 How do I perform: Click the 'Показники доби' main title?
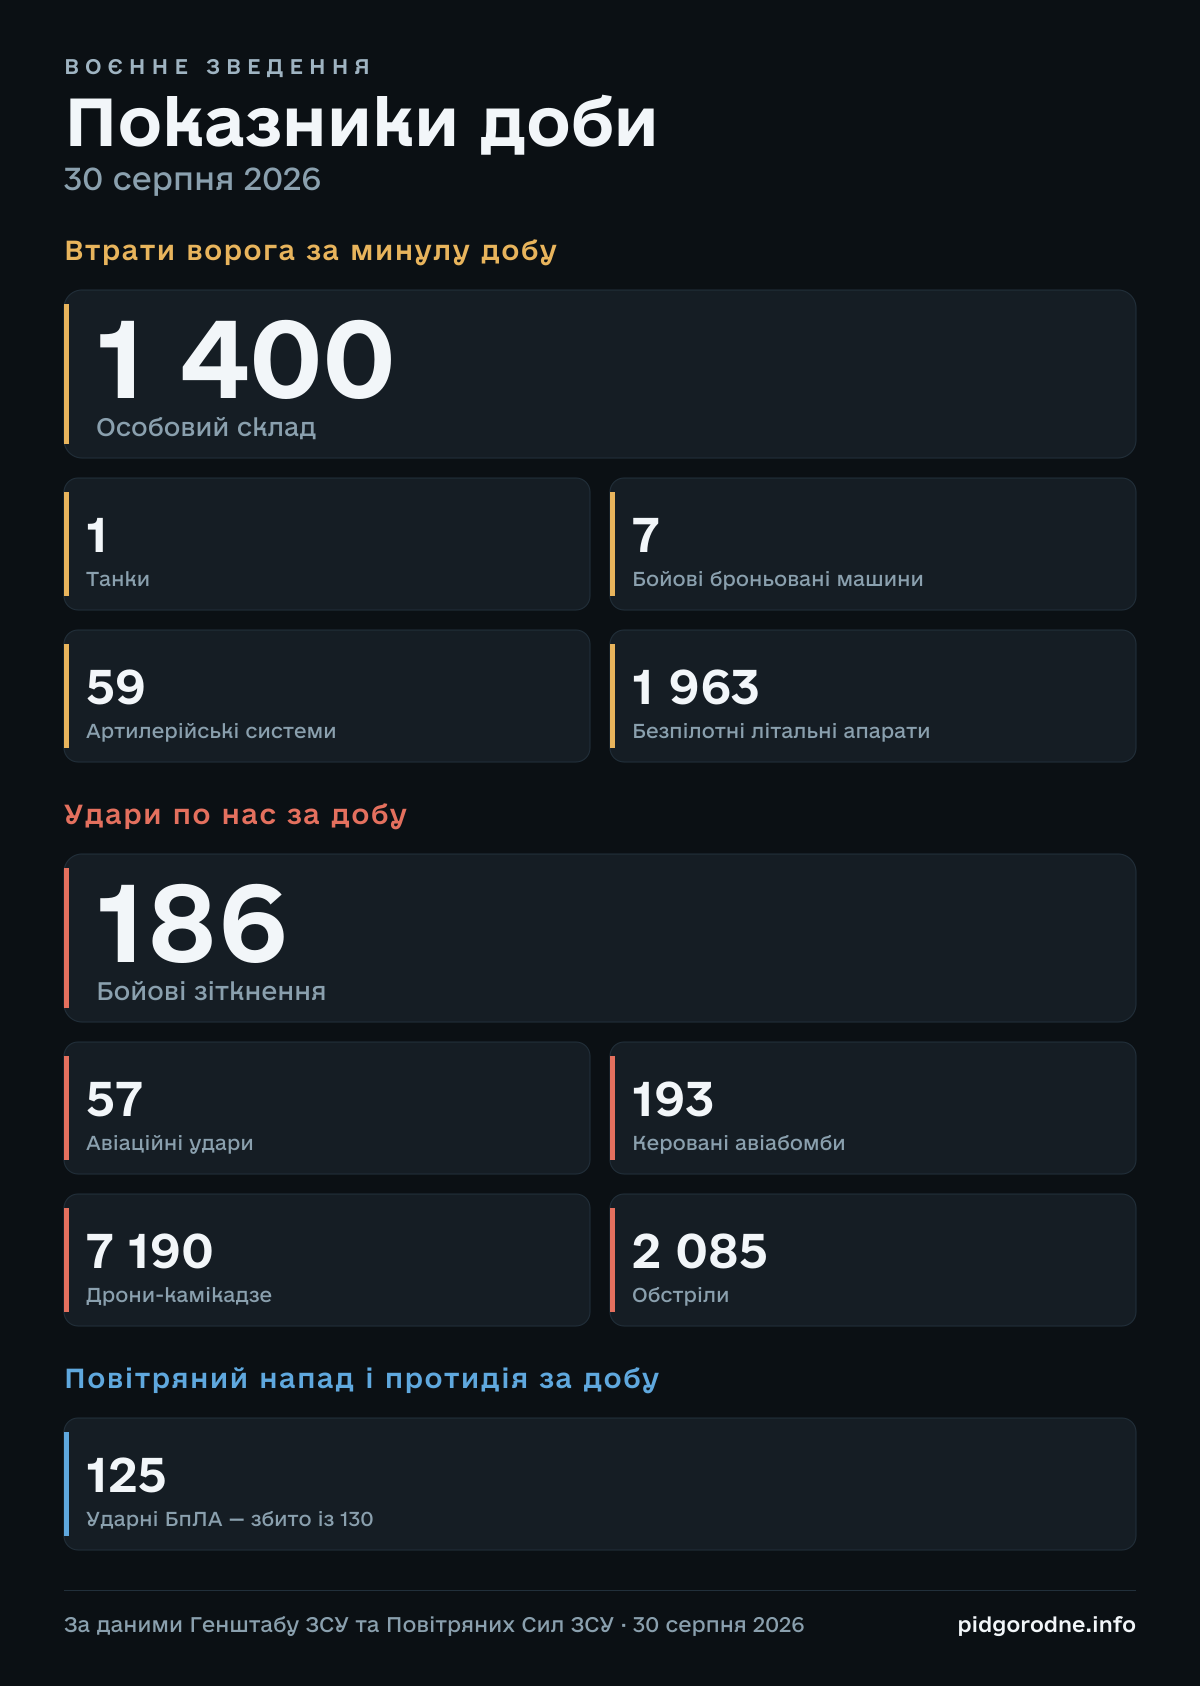(361, 124)
